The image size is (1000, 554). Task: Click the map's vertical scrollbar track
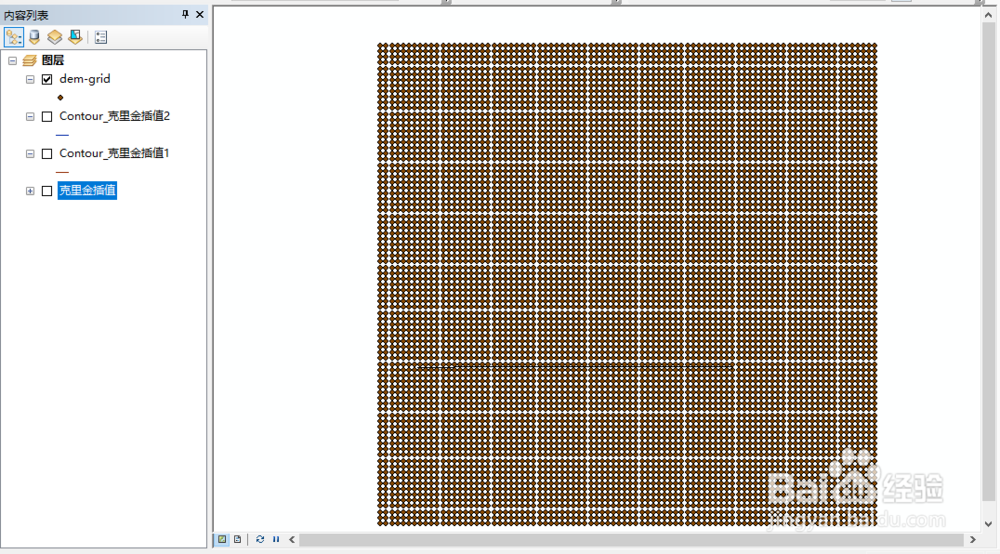989,261
